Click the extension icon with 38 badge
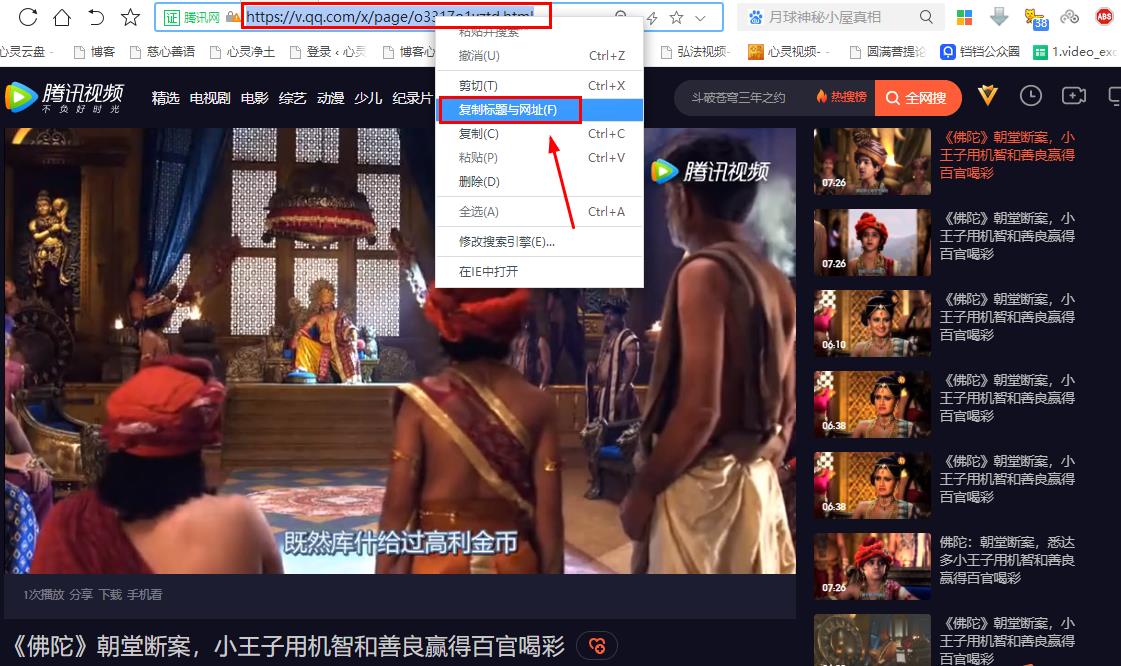This screenshot has height=666, width=1121. (x=1035, y=18)
